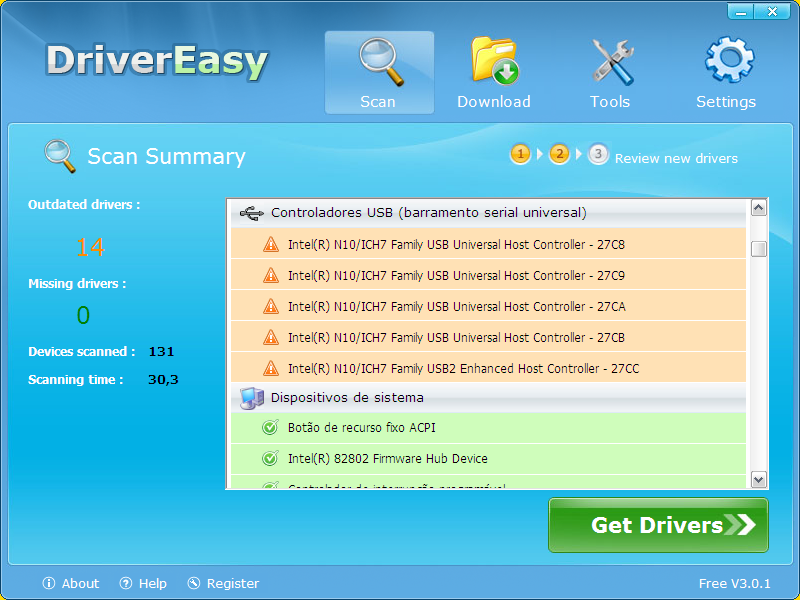This screenshot has width=800, height=600.
Task: Click step 3 circle in the wizard
Action: pyautogui.click(x=598, y=154)
